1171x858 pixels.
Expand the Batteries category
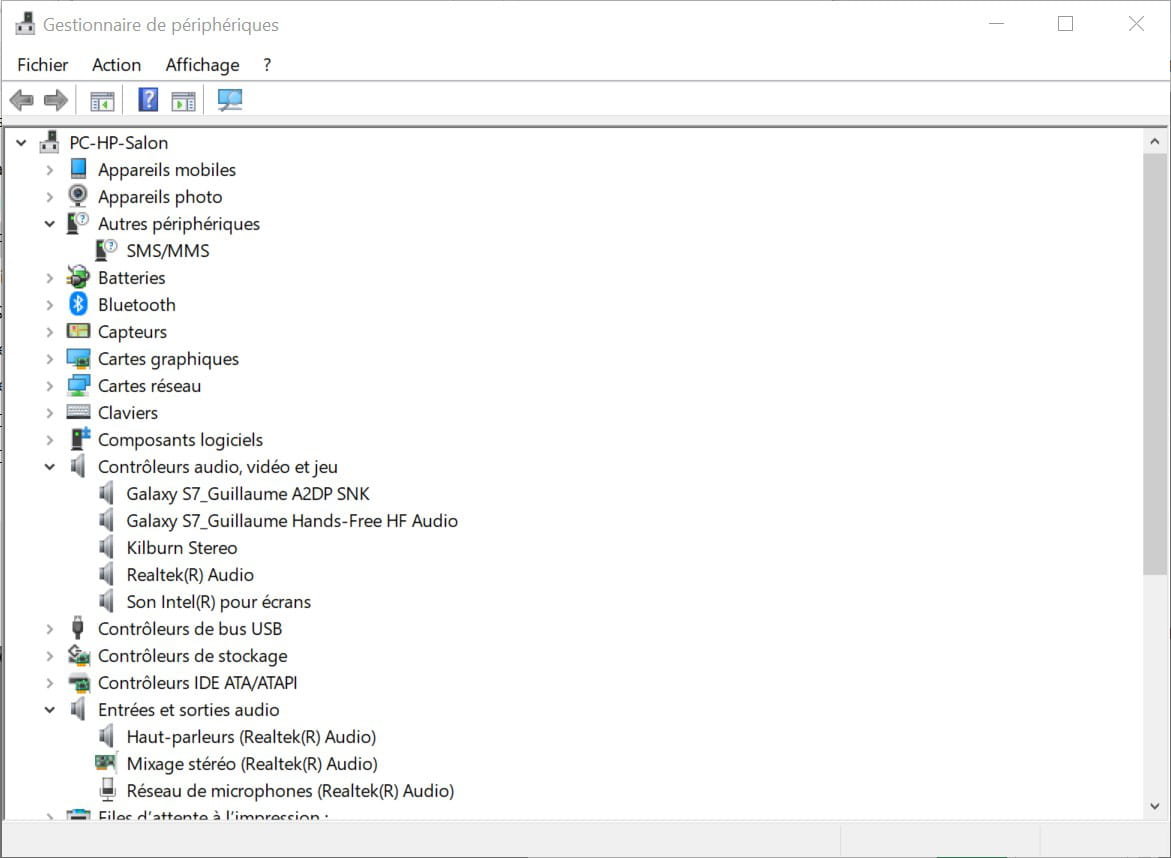(x=49, y=278)
